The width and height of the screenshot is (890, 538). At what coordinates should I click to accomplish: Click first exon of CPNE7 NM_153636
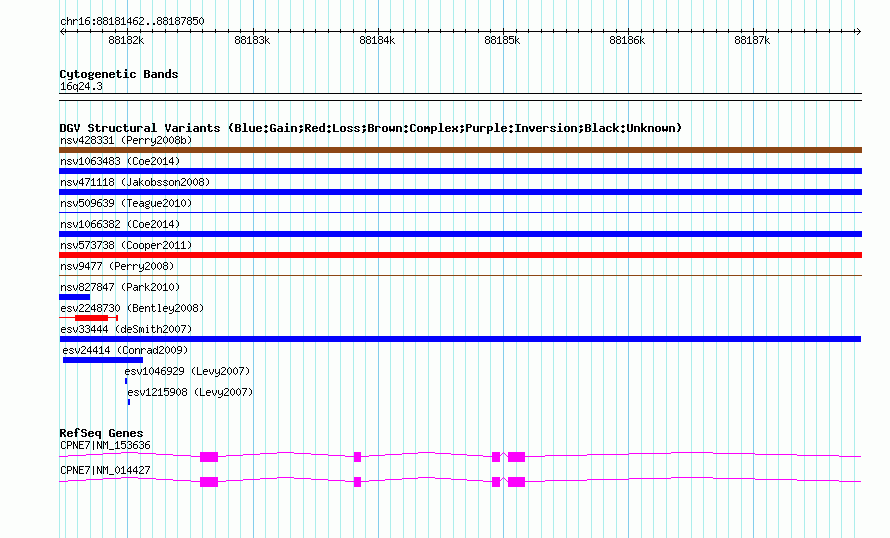tap(209, 457)
